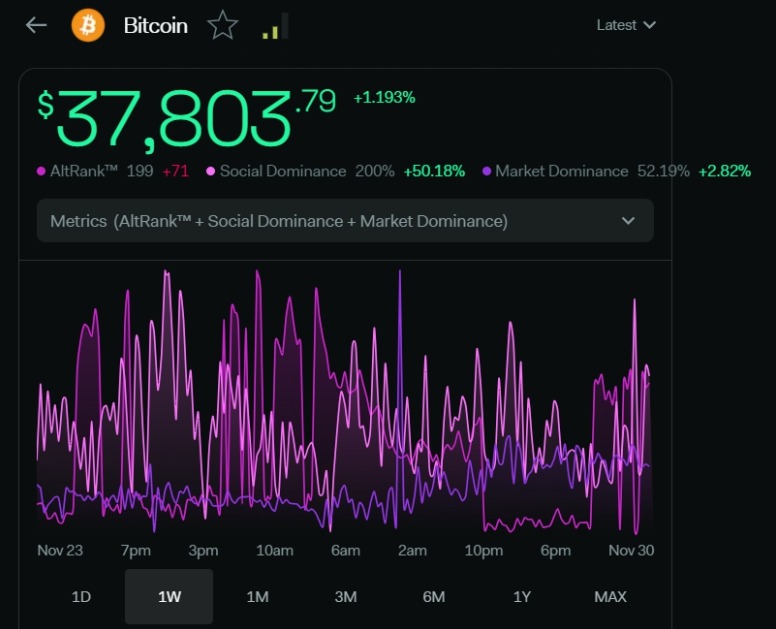Click the orange Bitcoin logo icon
The width and height of the screenshot is (776, 629).
point(88,25)
